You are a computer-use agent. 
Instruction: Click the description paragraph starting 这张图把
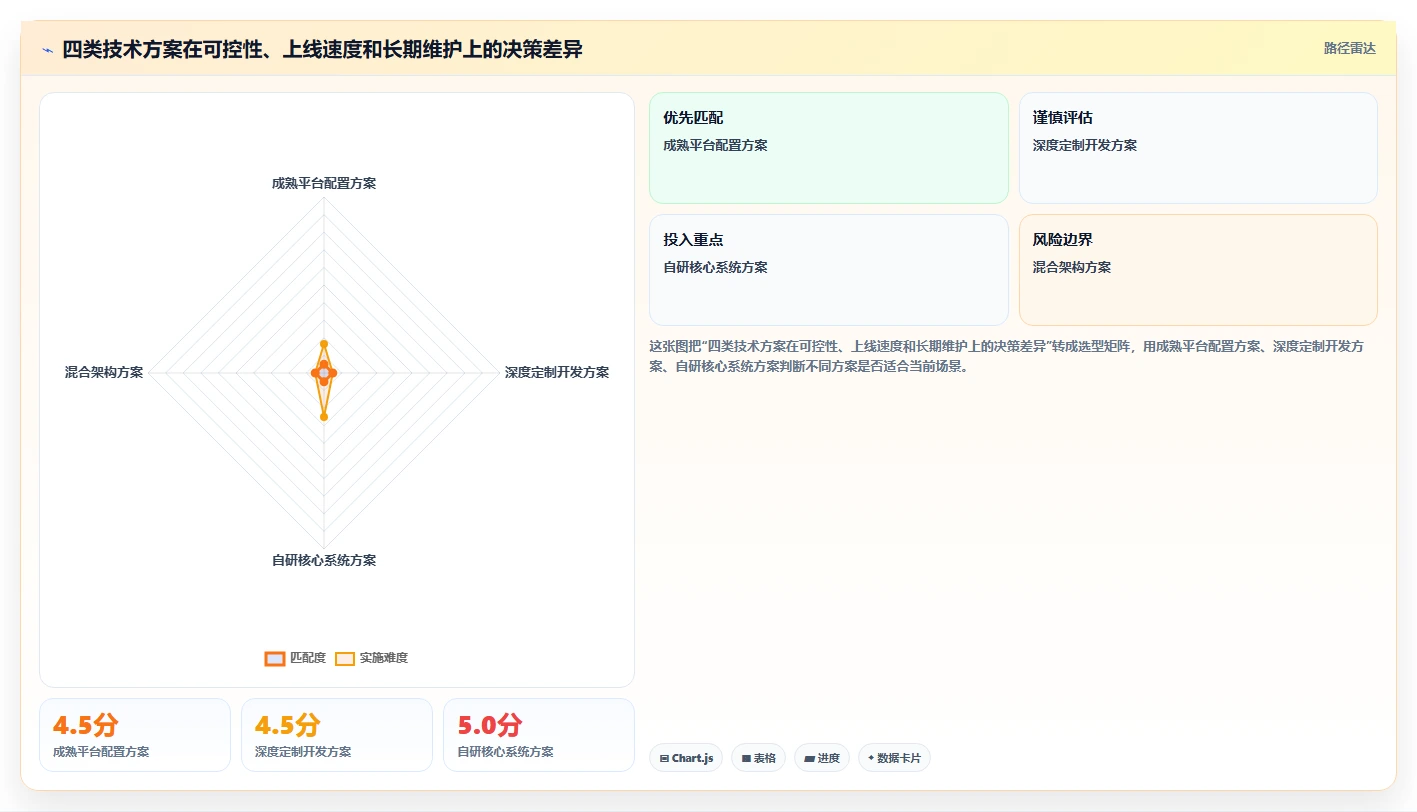(1008, 356)
